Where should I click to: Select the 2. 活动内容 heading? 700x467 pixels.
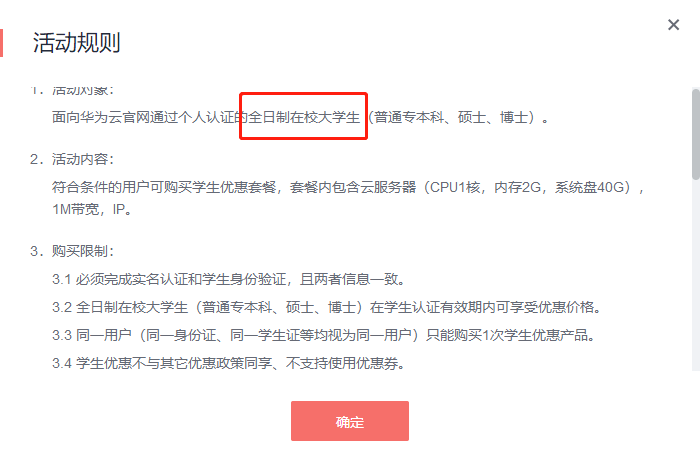(72, 159)
